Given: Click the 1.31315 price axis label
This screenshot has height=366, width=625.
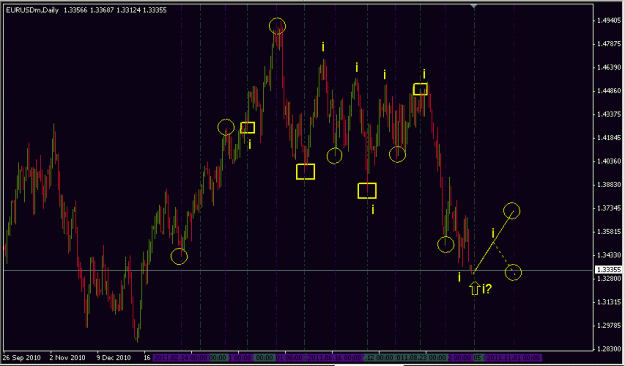Looking at the screenshot, I should click(x=608, y=302).
